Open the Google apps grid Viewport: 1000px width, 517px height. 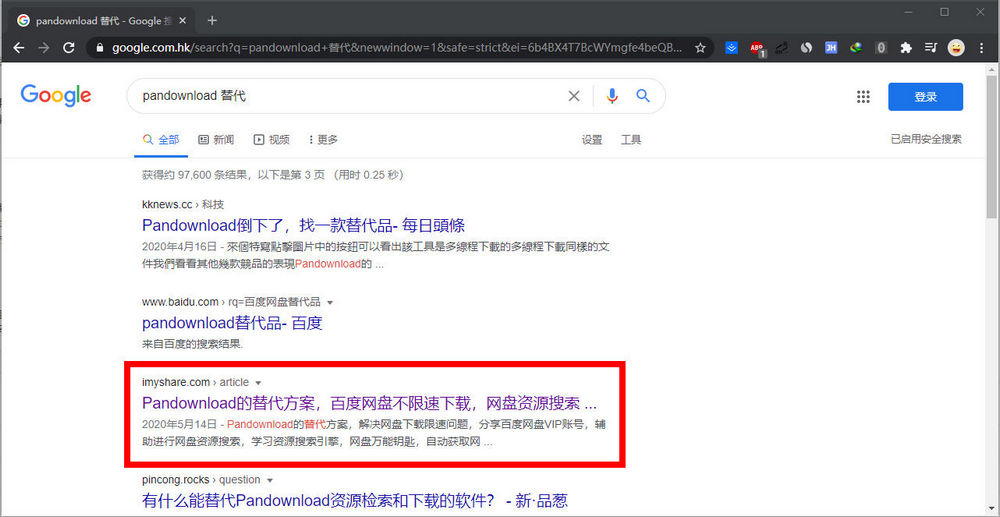pos(863,96)
